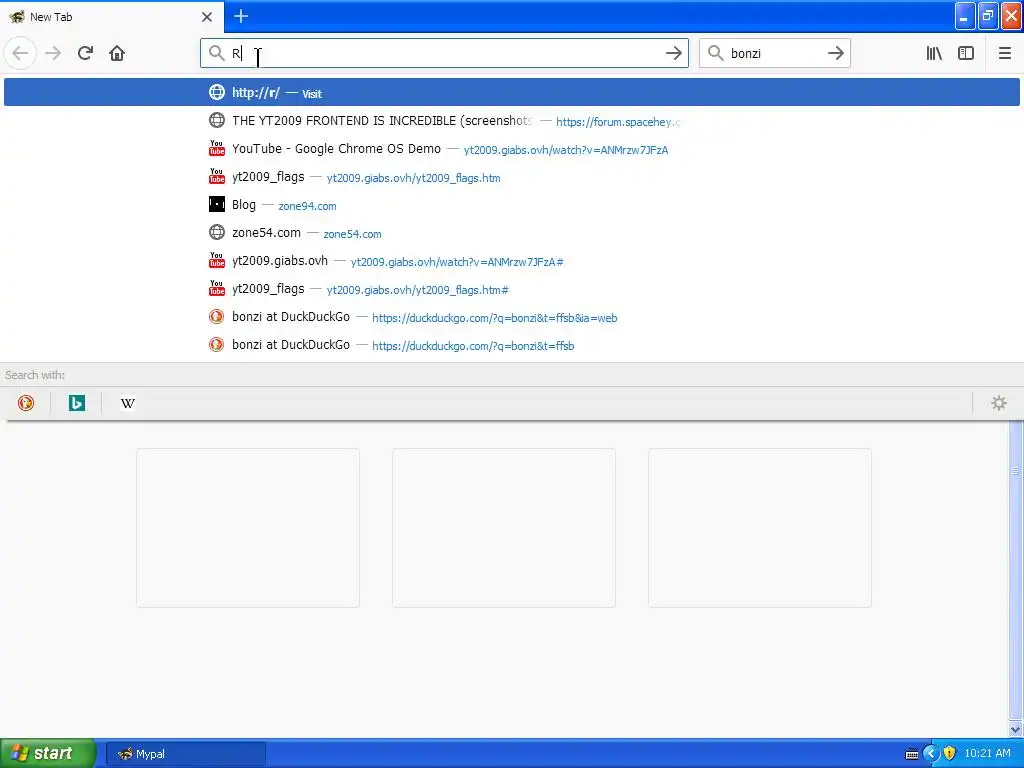
Task: Click the security shield tray icon
Action: (x=949, y=754)
